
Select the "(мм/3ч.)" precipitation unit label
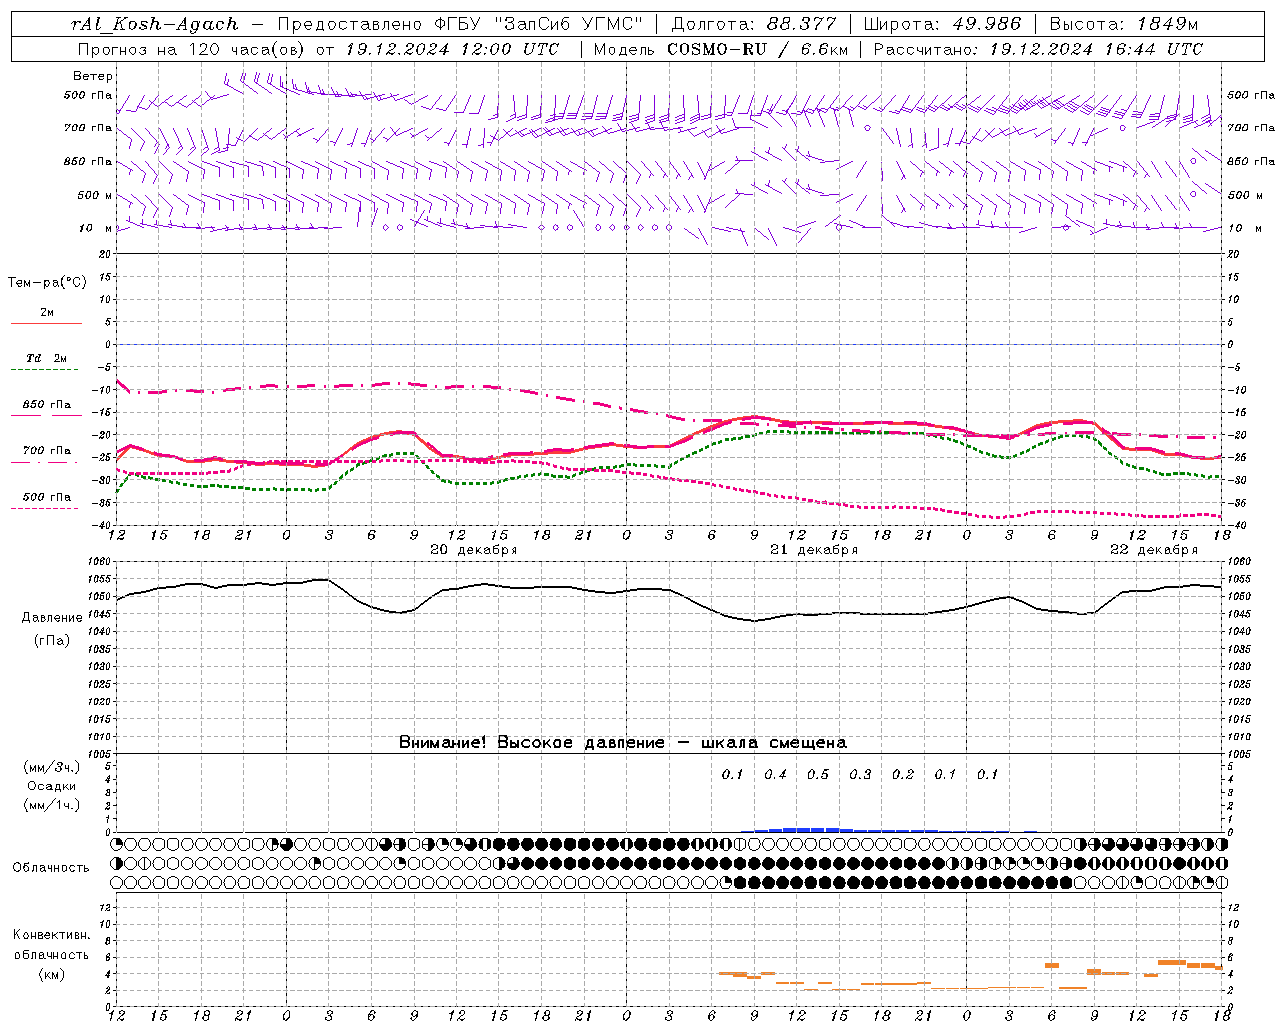click(51, 767)
